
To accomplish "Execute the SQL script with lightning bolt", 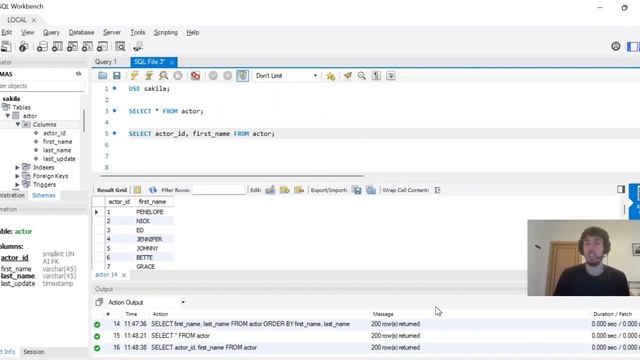I will pyautogui.click(x=134, y=76).
